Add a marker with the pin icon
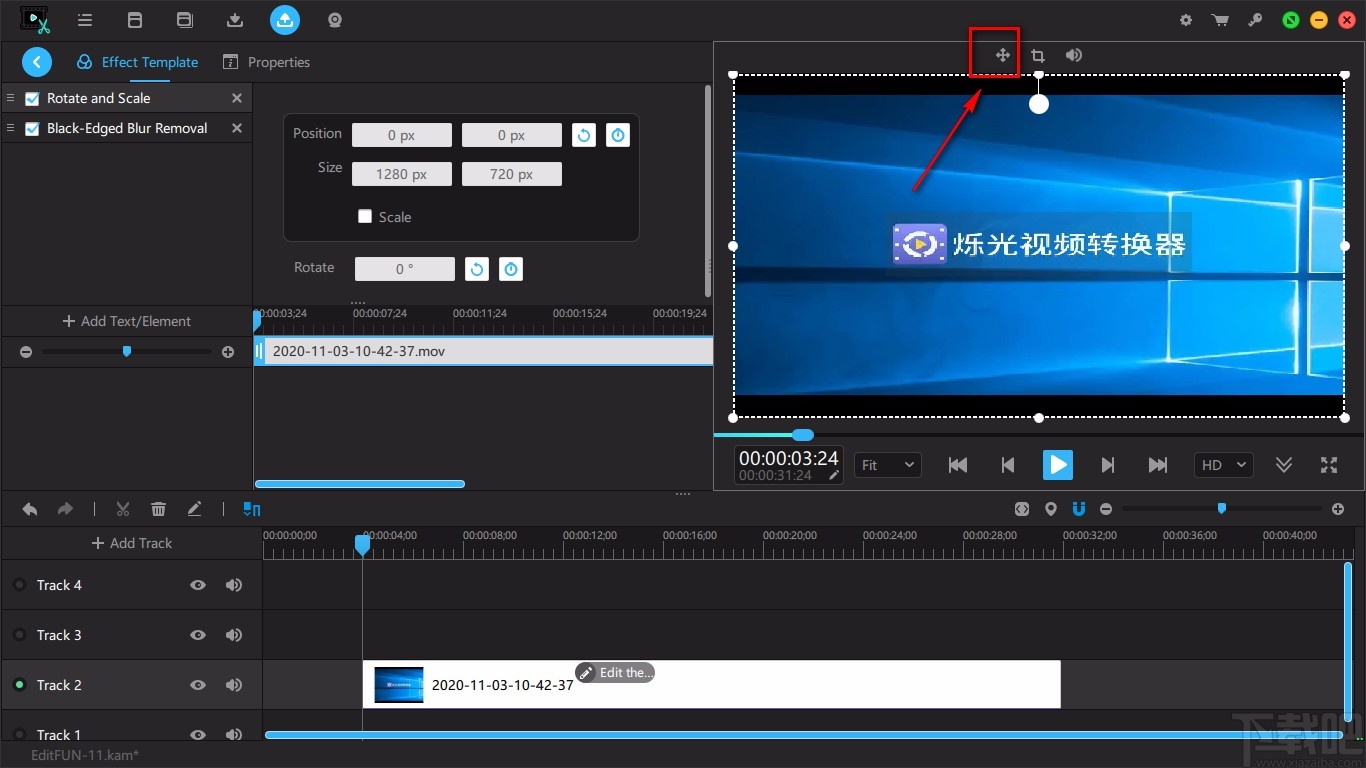This screenshot has height=768, width=1366. point(1051,509)
